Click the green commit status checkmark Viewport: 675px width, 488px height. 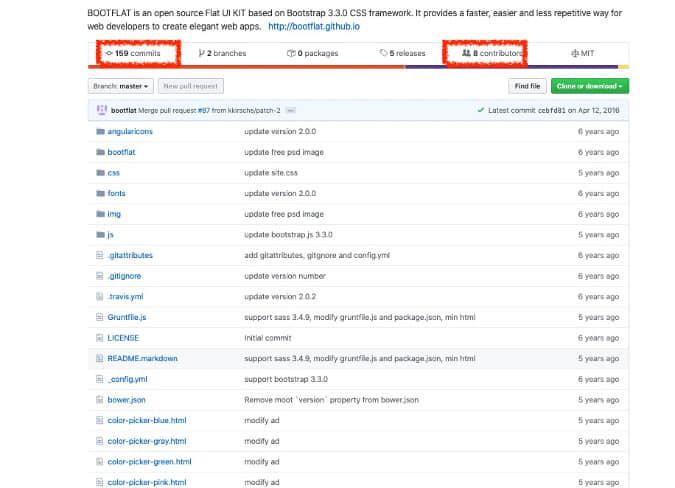coord(481,110)
